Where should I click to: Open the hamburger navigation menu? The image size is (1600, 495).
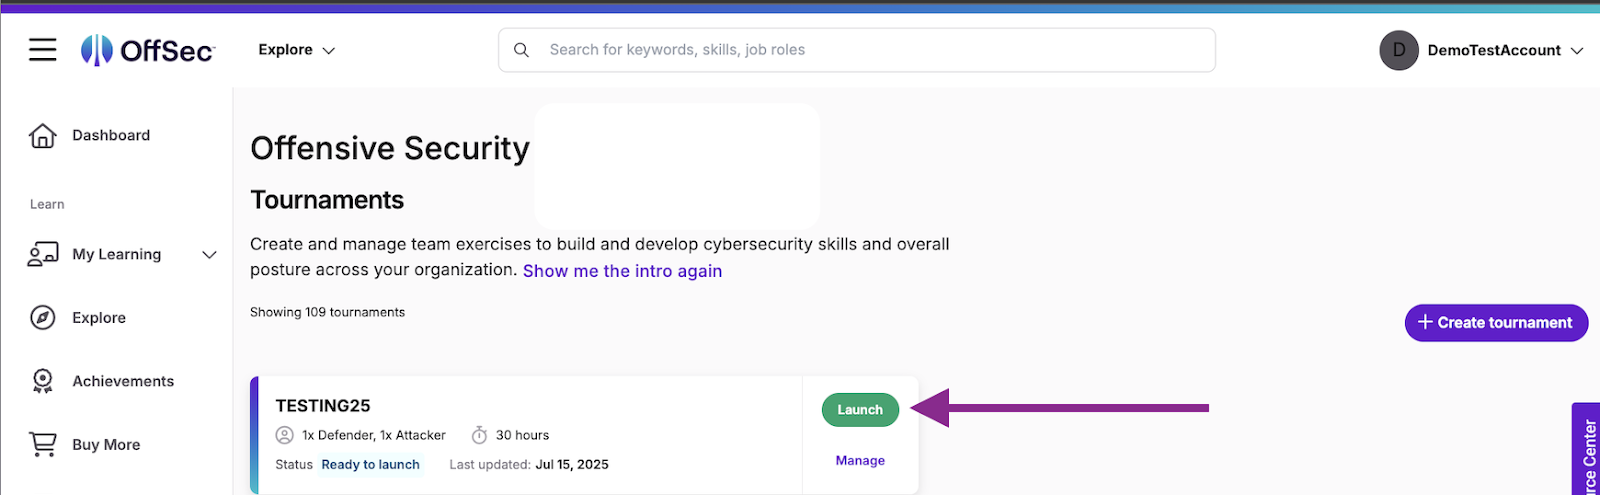pos(42,49)
